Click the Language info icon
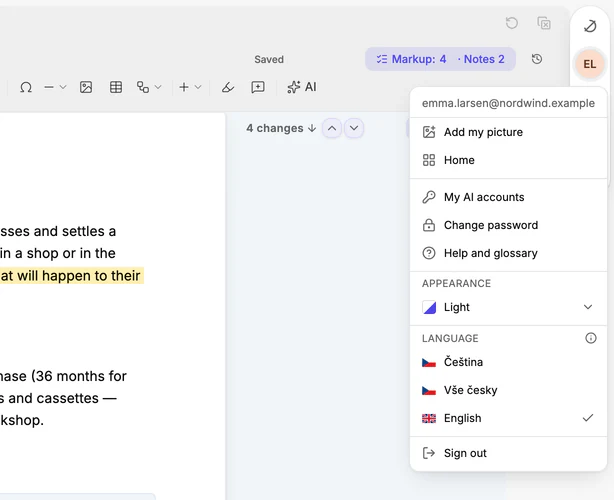This screenshot has width=614, height=500. [591, 338]
